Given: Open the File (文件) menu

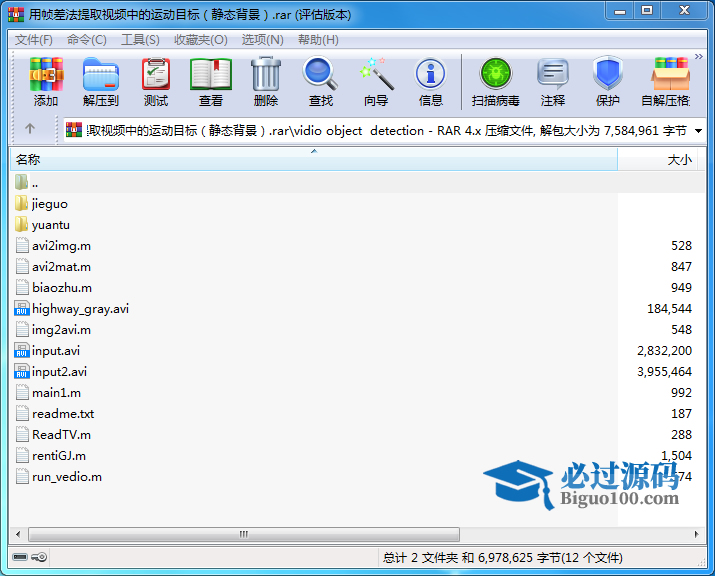Looking at the screenshot, I should [x=34, y=40].
